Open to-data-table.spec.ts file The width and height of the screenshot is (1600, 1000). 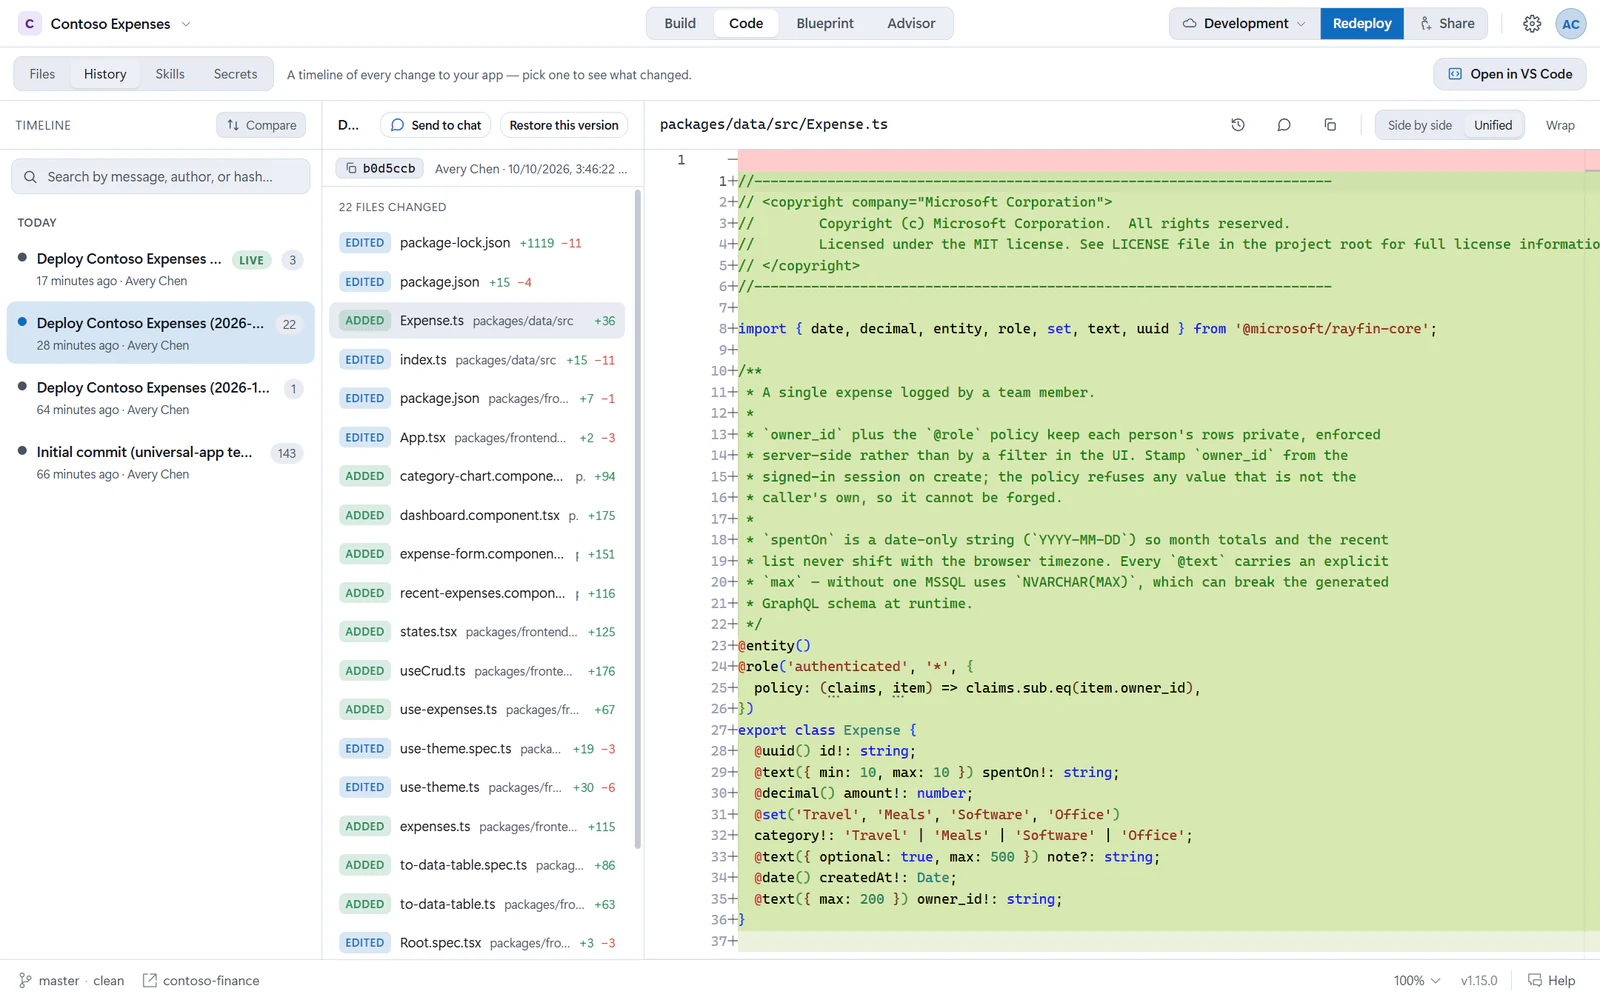tap(477, 865)
